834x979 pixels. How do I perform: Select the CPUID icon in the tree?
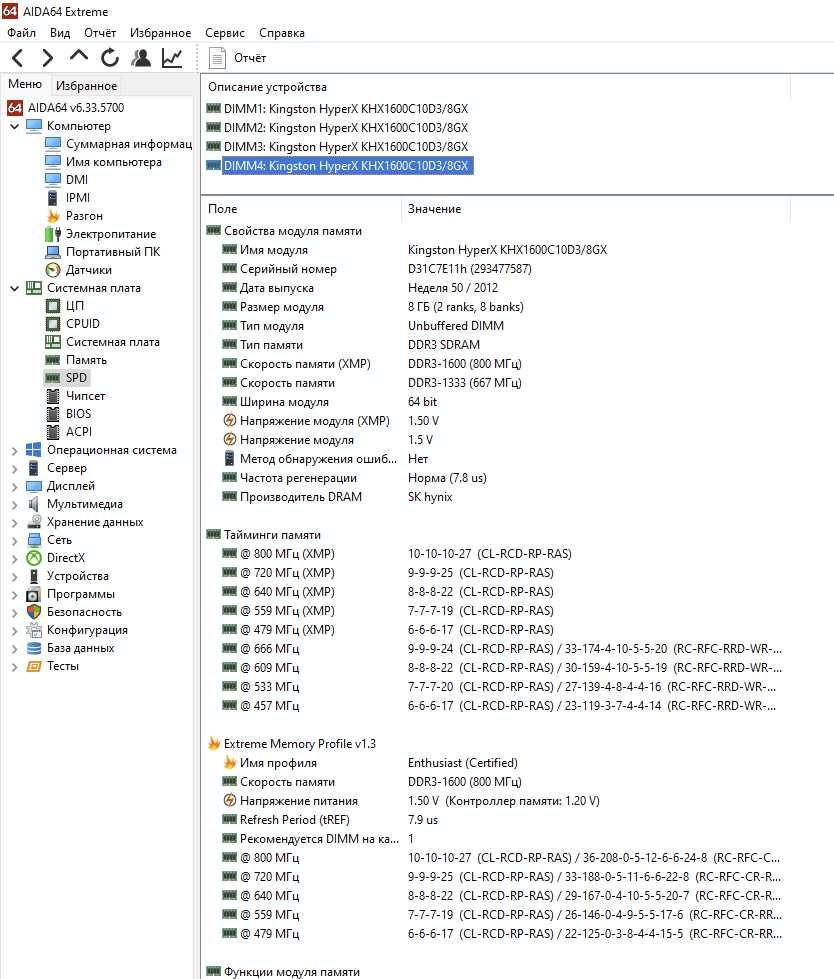tap(53, 324)
